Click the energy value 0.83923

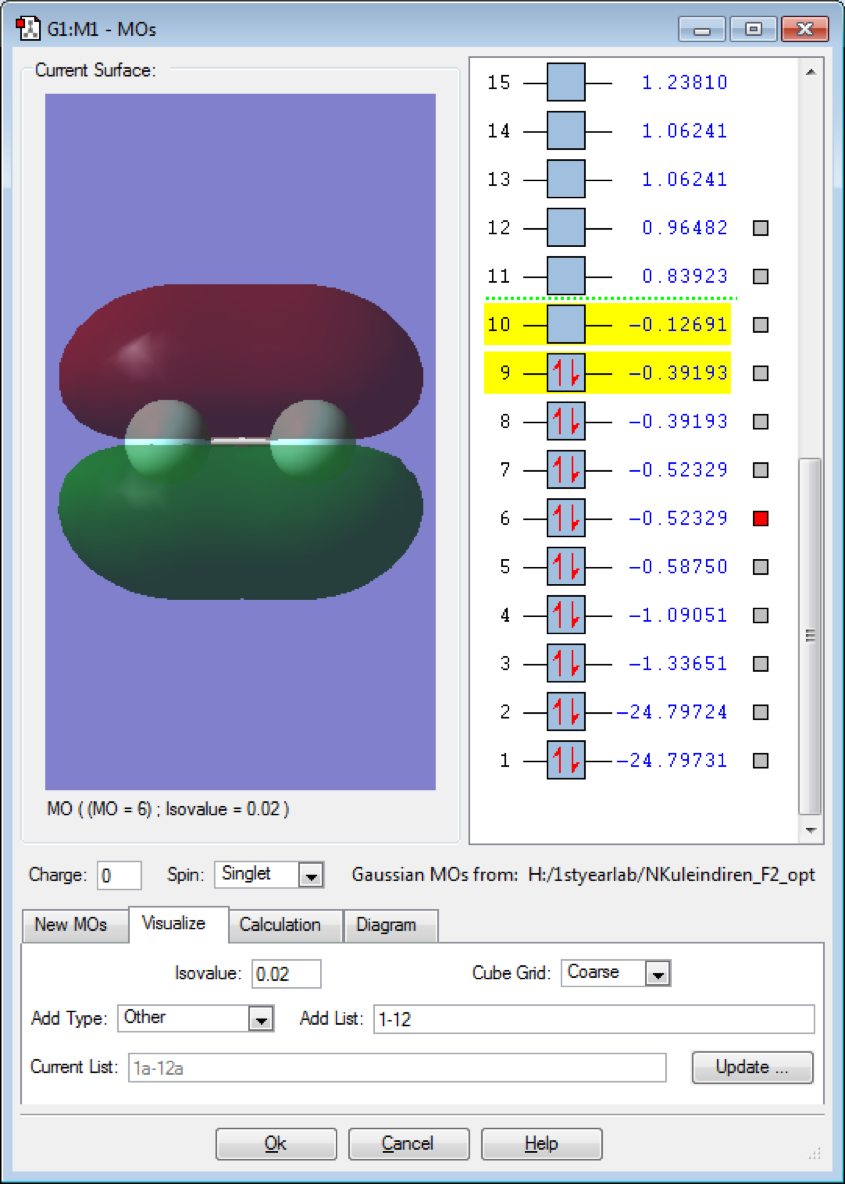[x=684, y=276]
